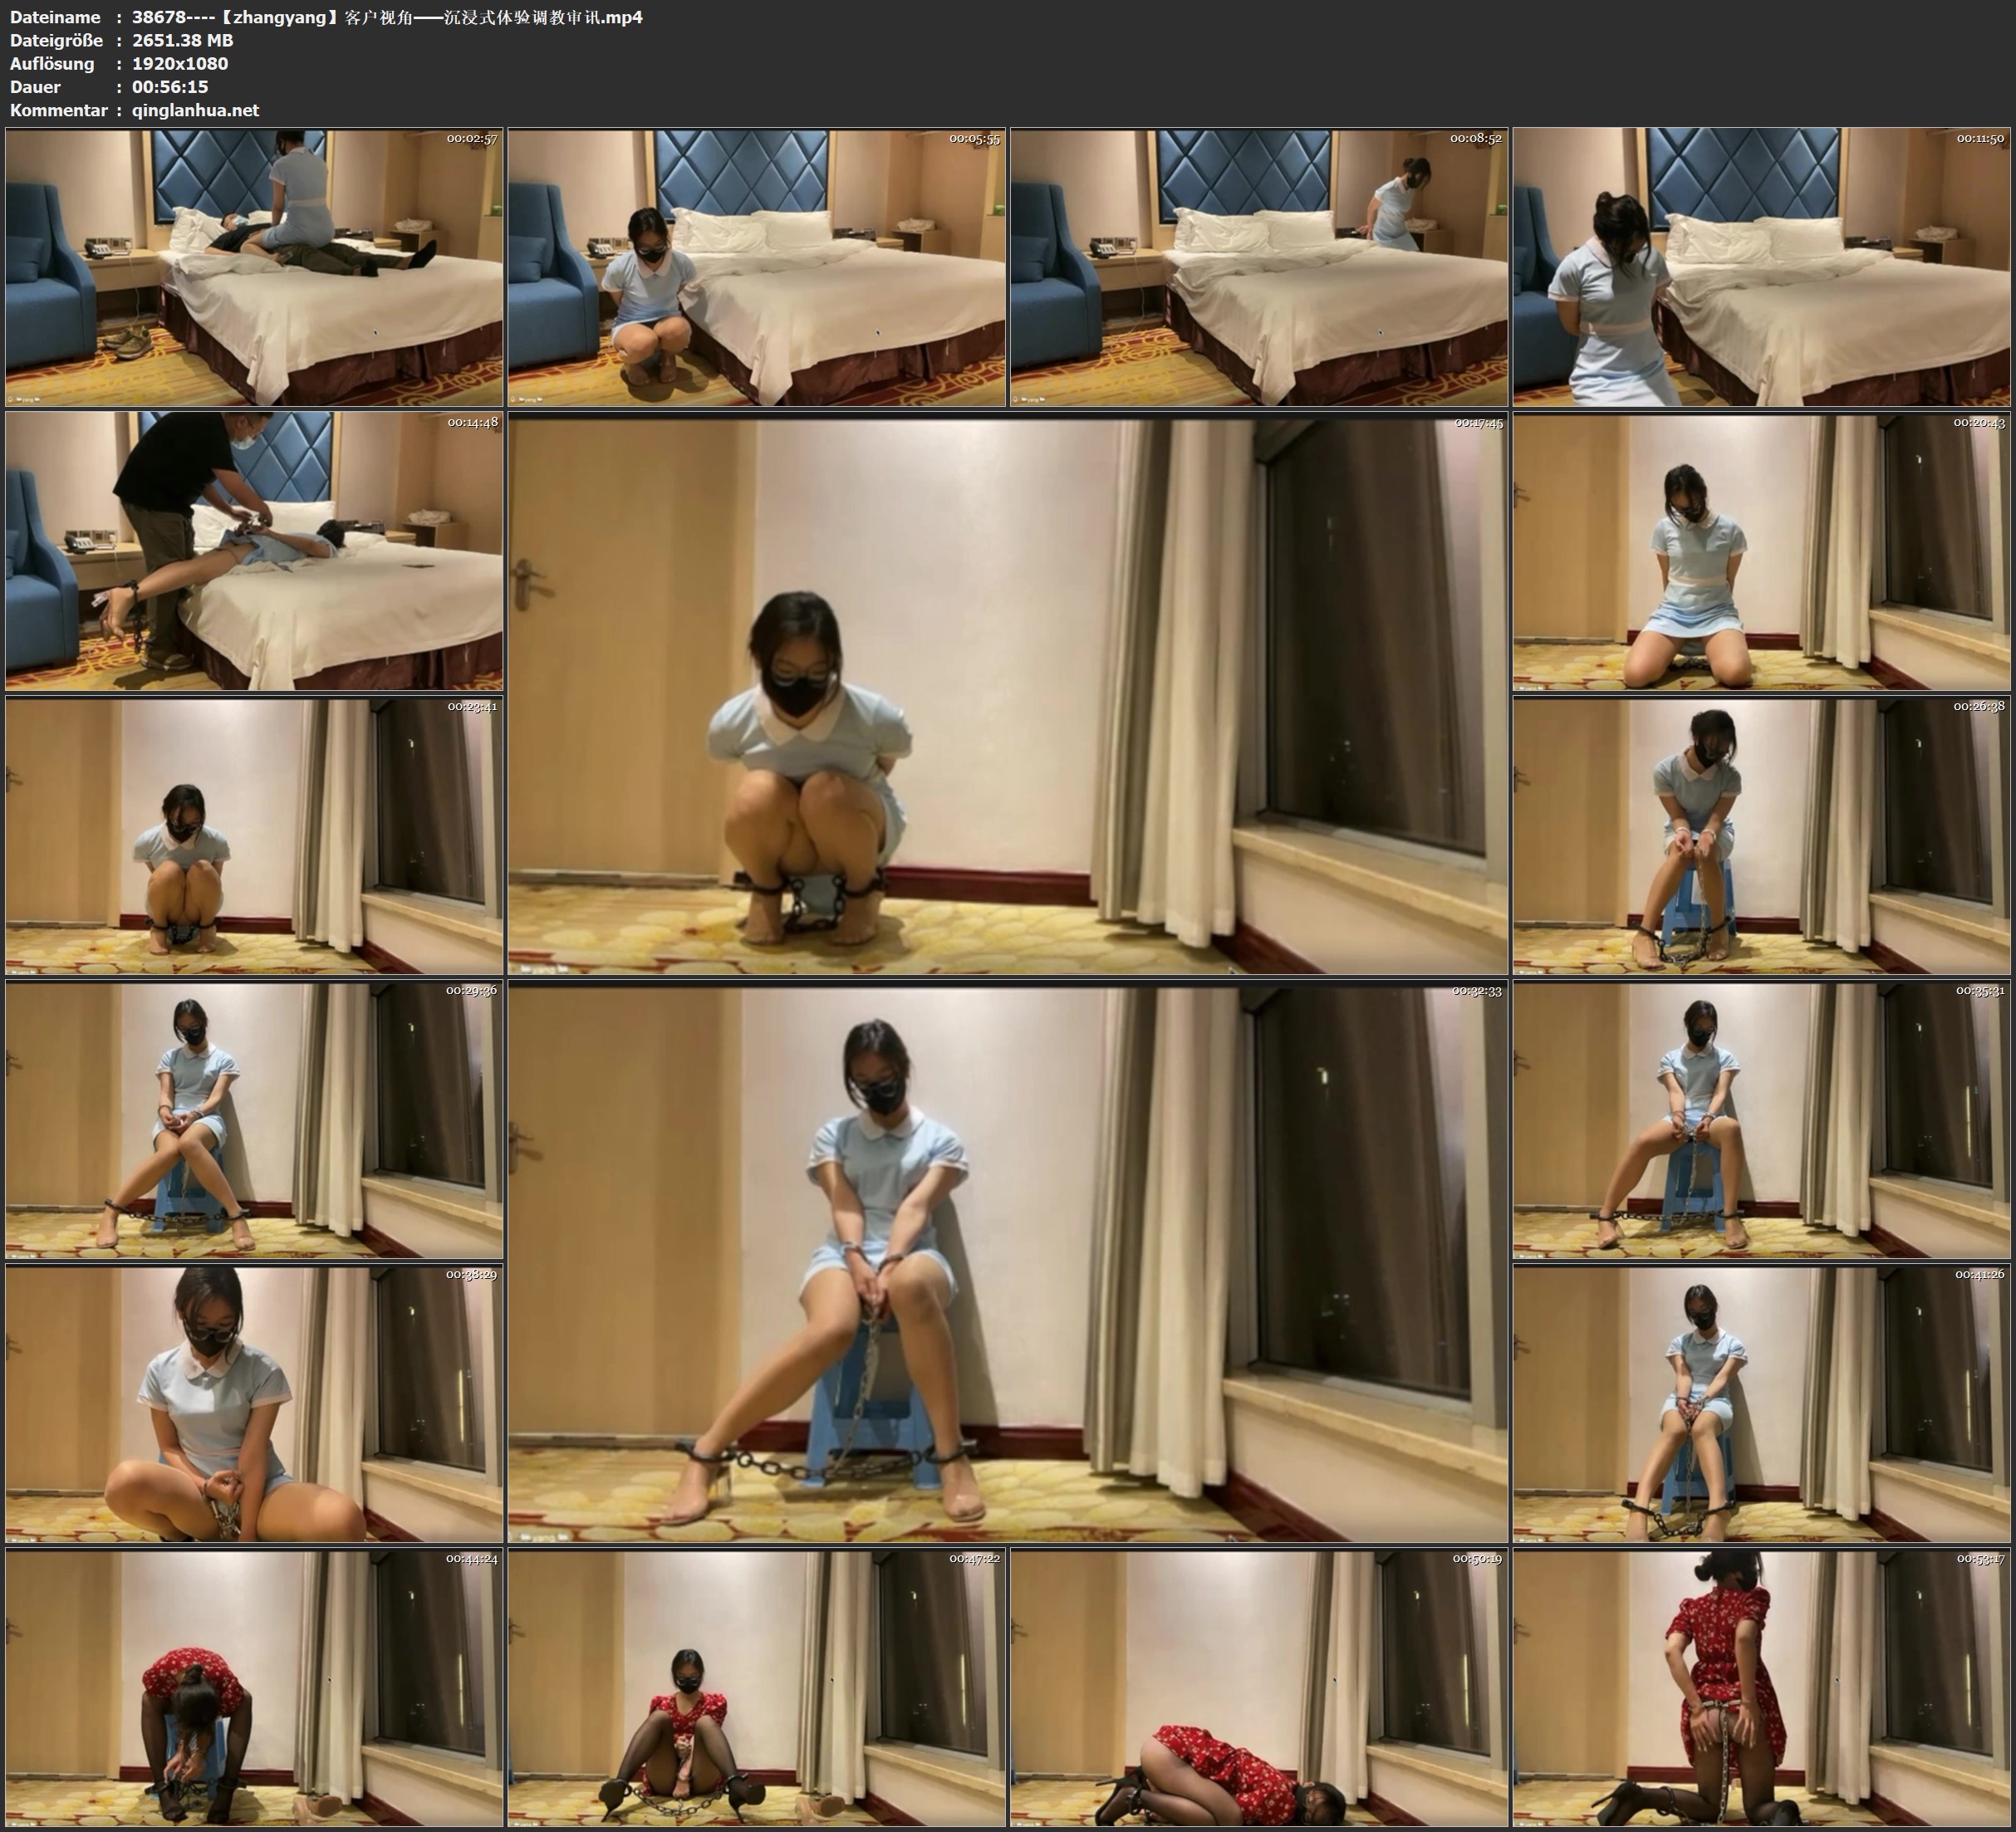Choose the thumbnail at 00:29:36

(254, 1119)
